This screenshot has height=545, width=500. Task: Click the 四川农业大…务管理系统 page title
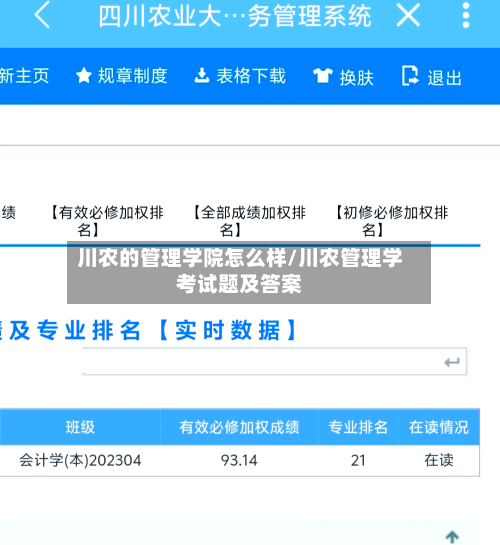235,16
